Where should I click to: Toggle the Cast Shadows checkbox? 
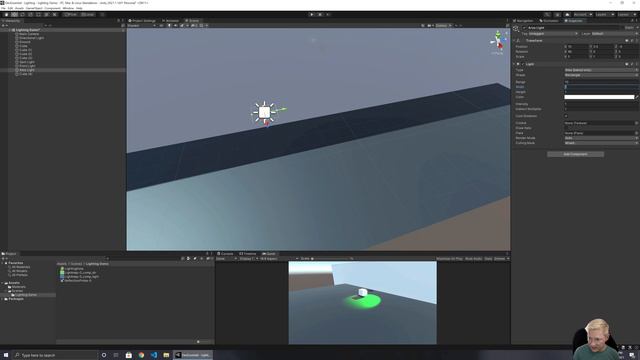pos(566,116)
